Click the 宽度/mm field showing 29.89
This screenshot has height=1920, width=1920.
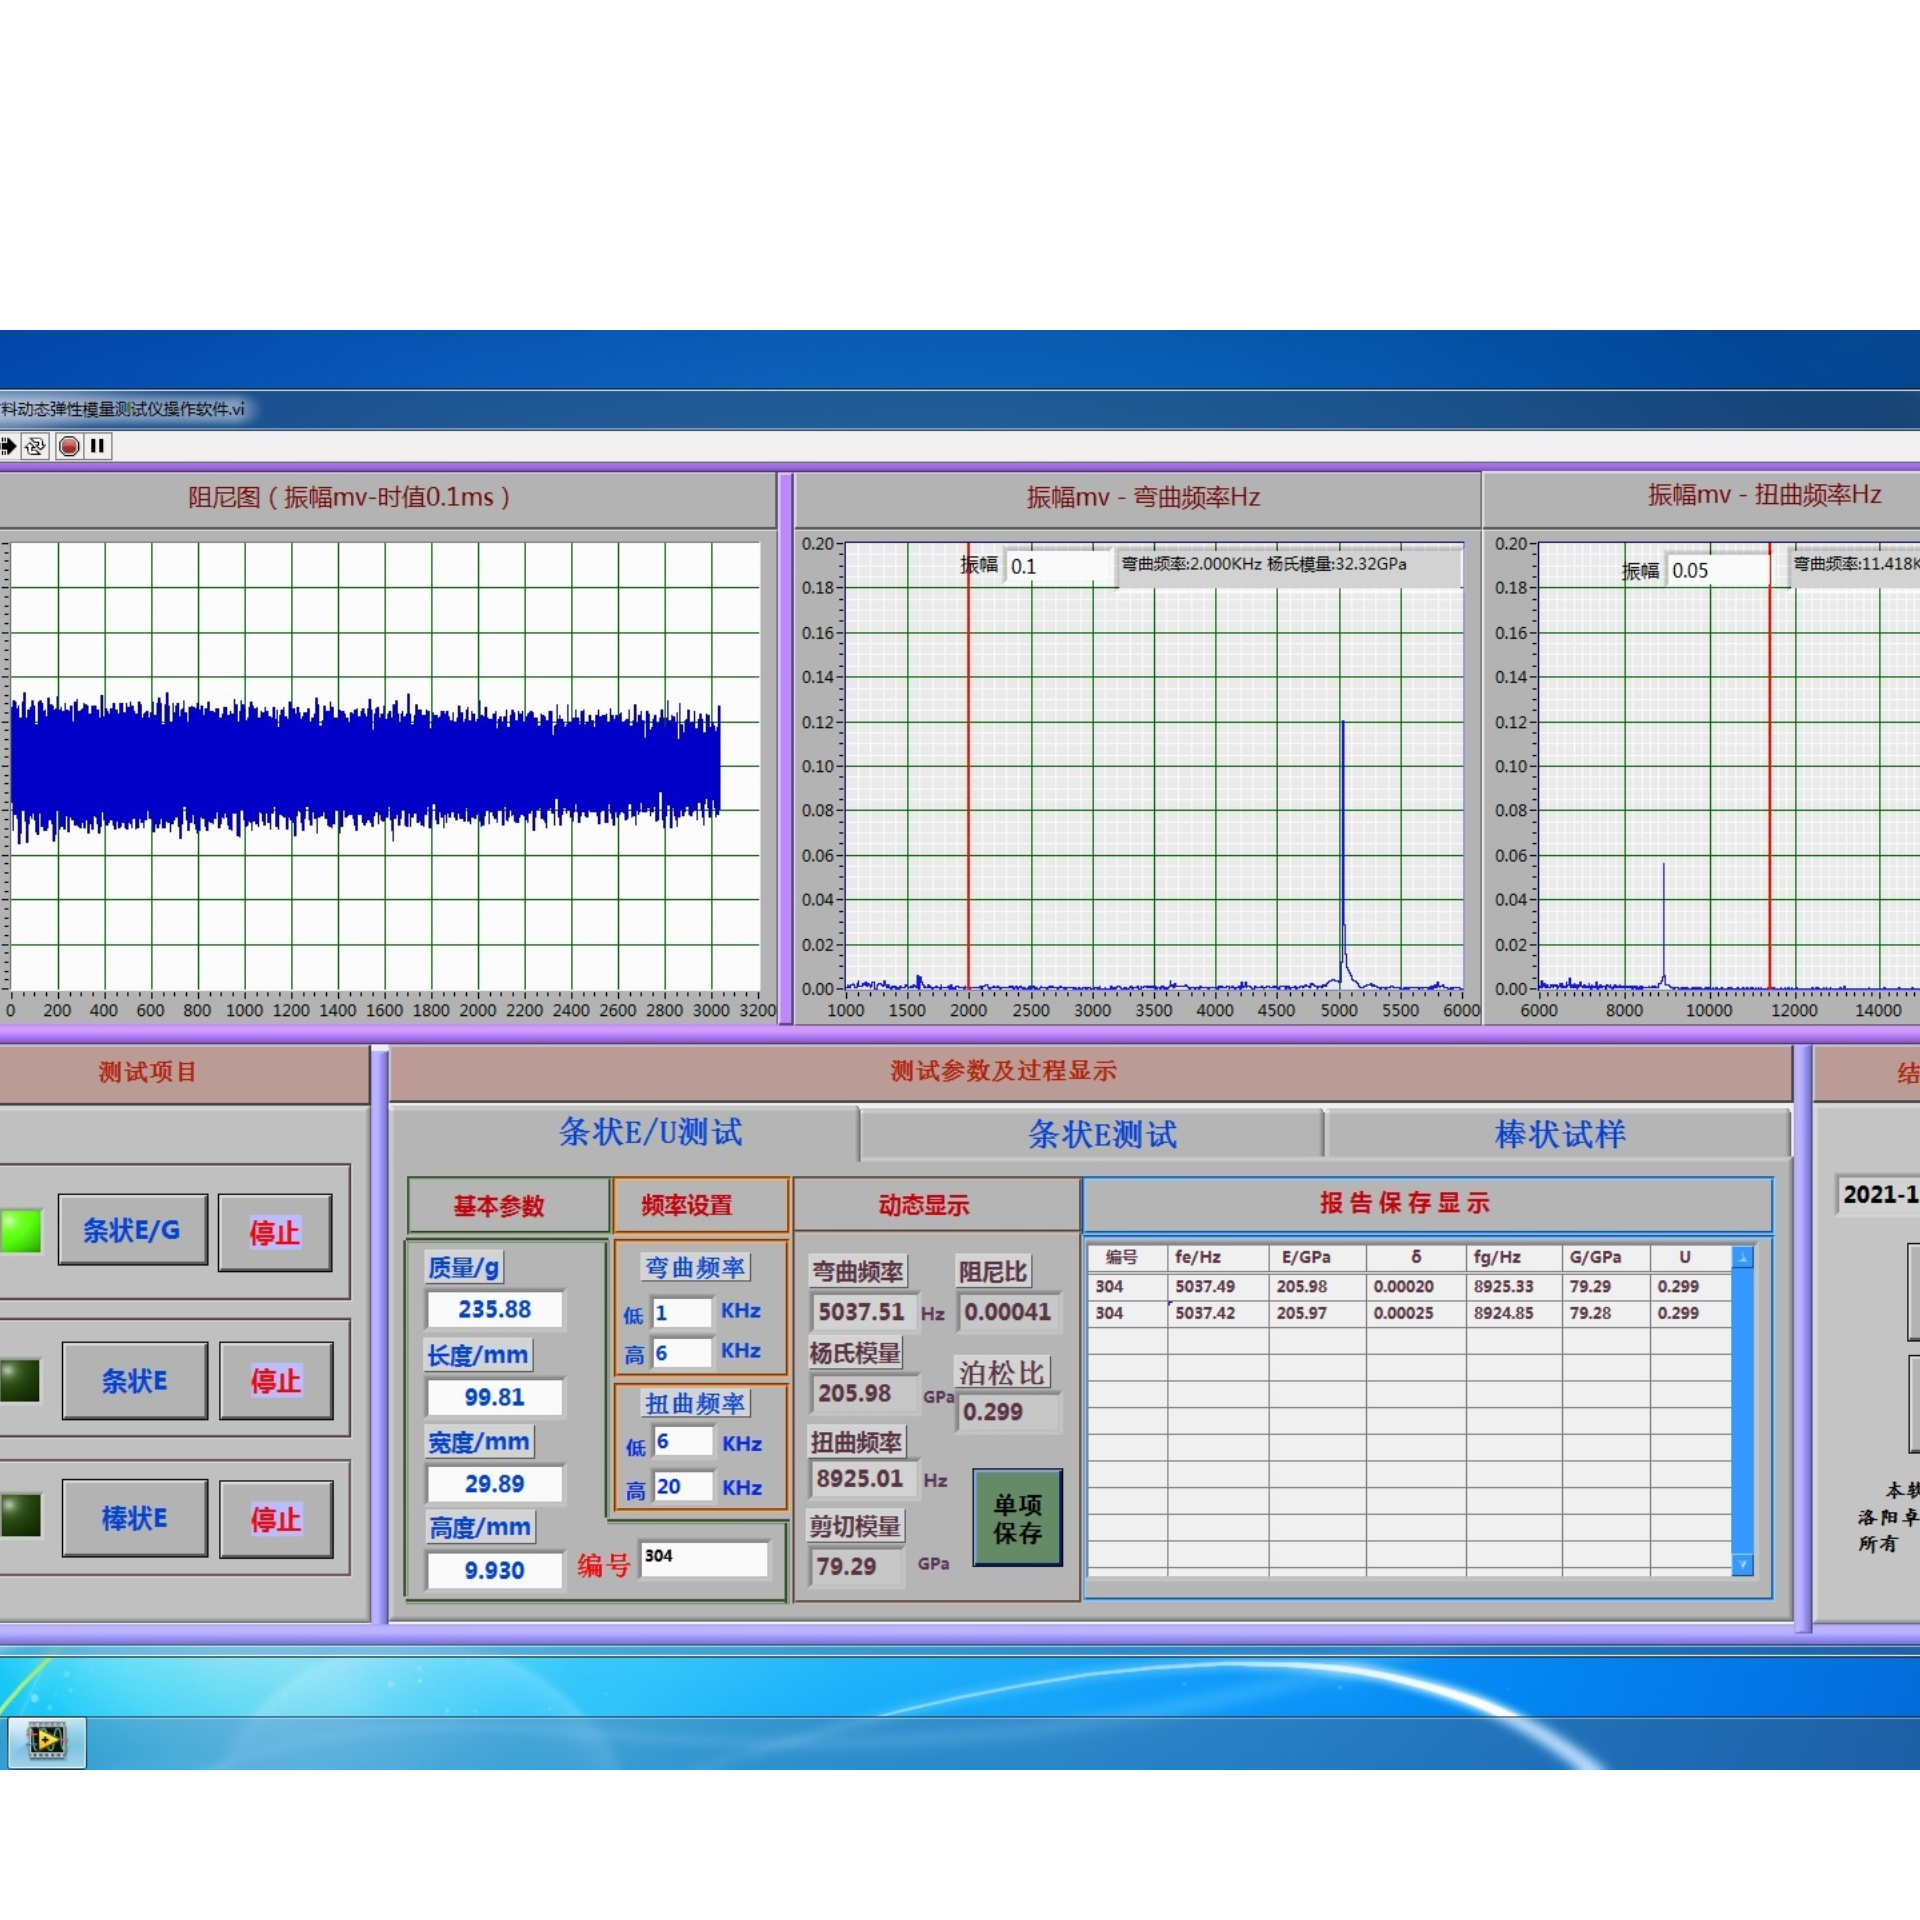(x=495, y=1484)
